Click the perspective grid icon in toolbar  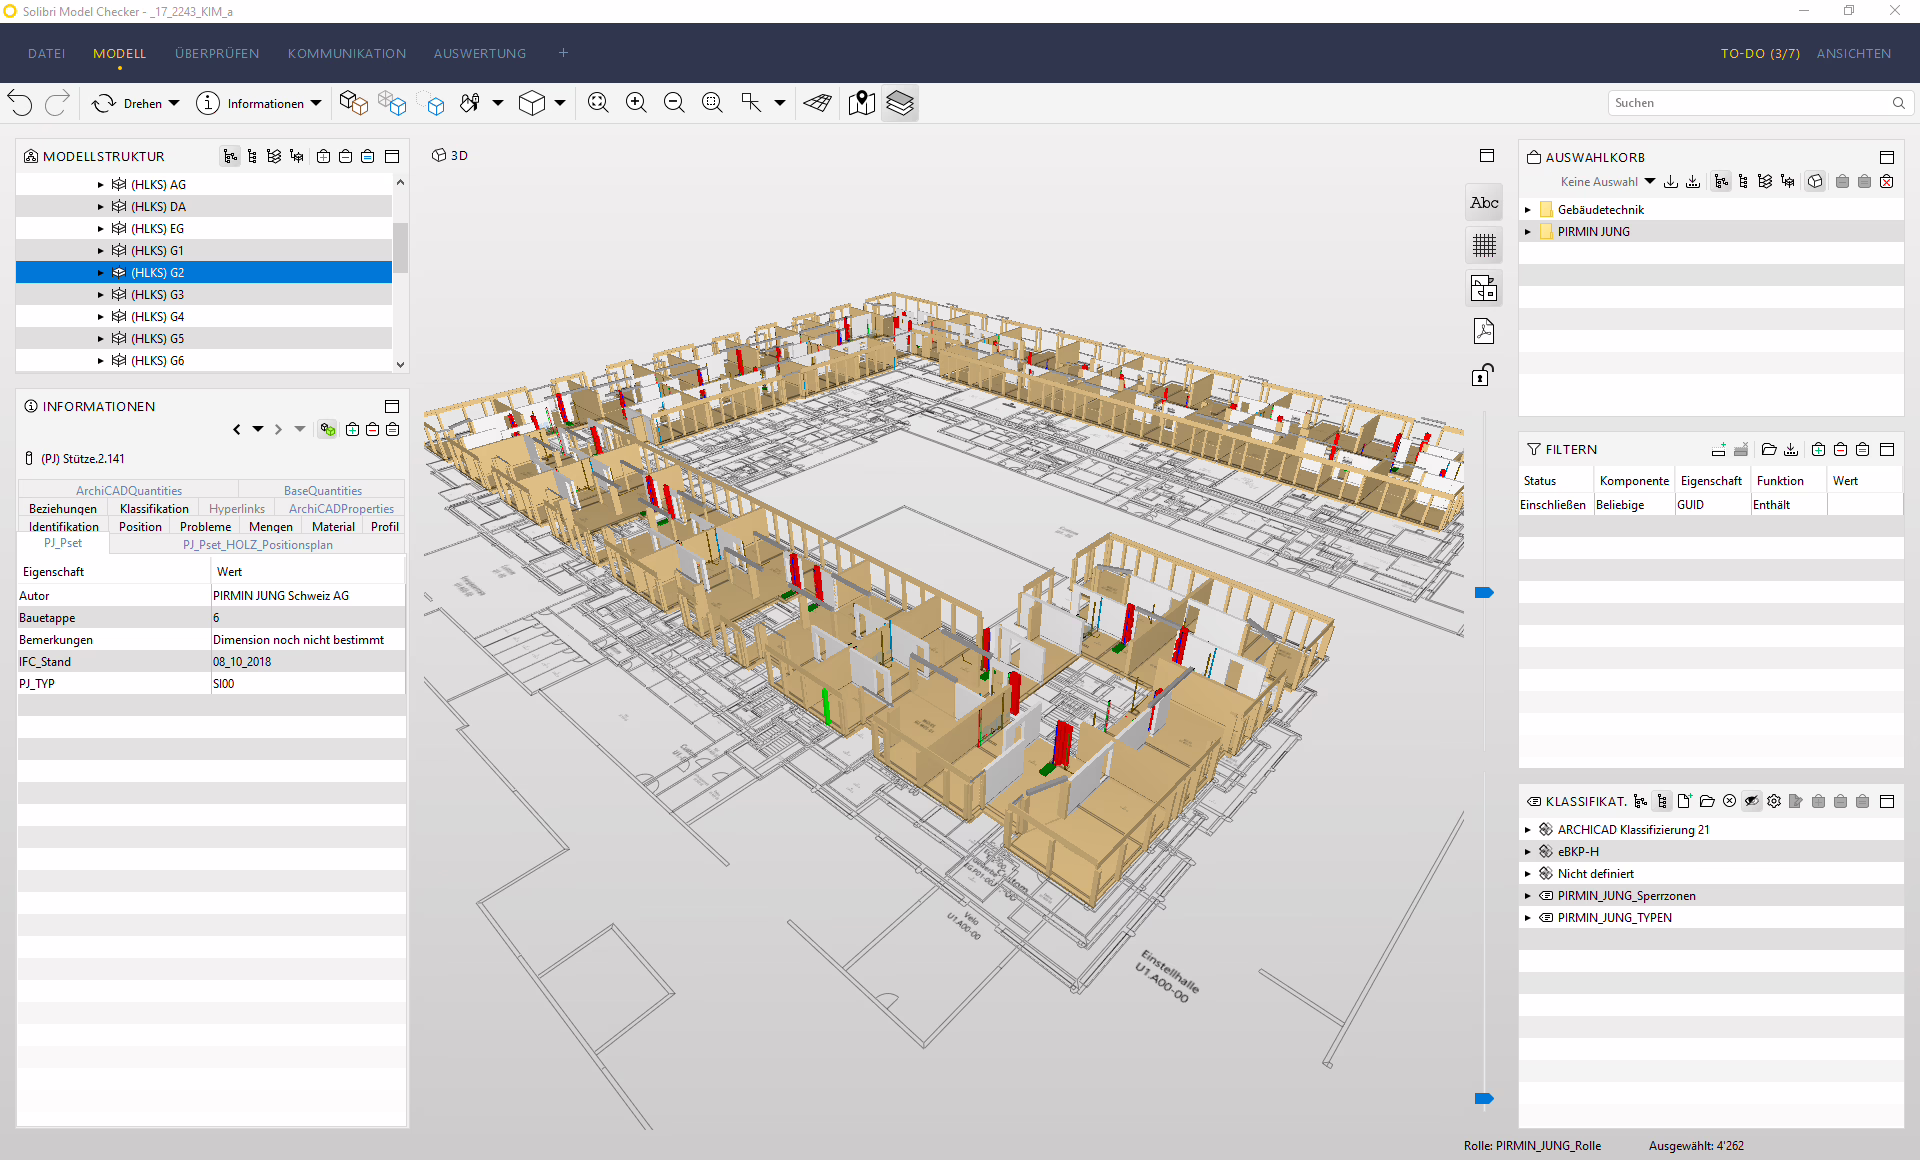(817, 103)
